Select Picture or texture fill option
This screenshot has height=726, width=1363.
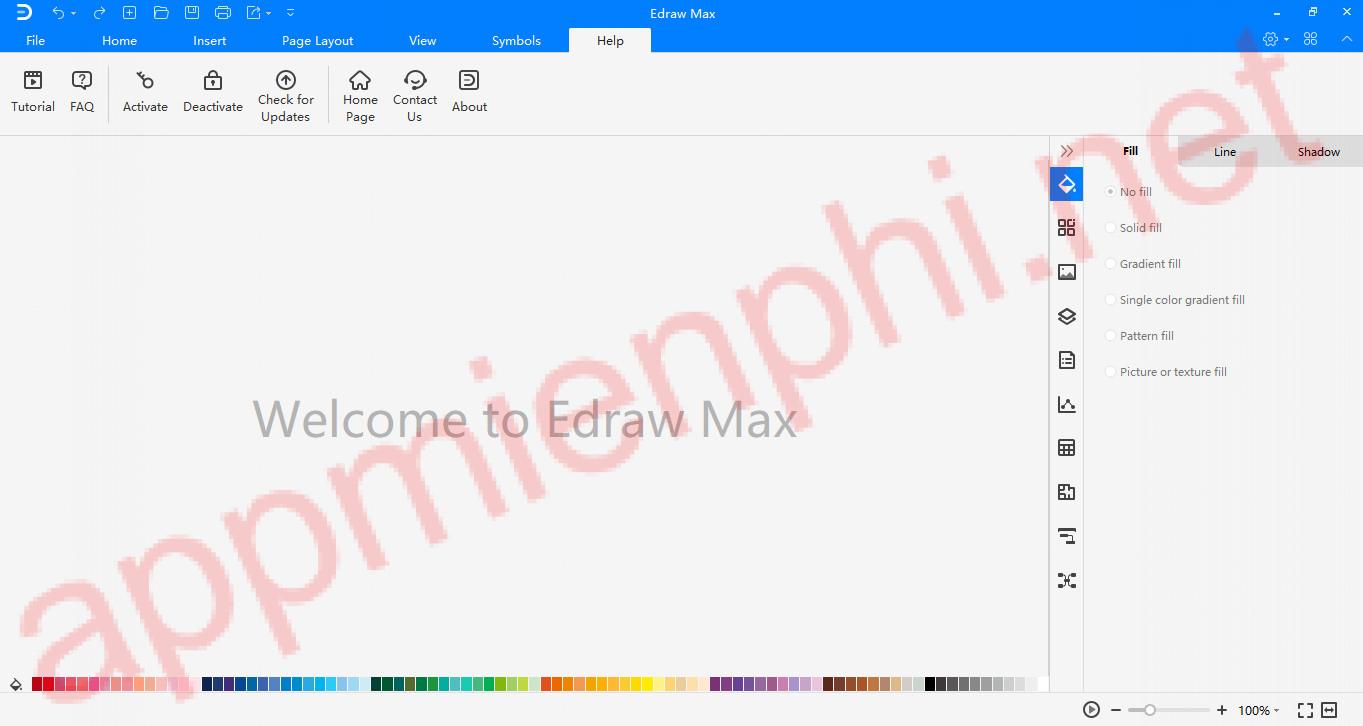pyautogui.click(x=1110, y=371)
